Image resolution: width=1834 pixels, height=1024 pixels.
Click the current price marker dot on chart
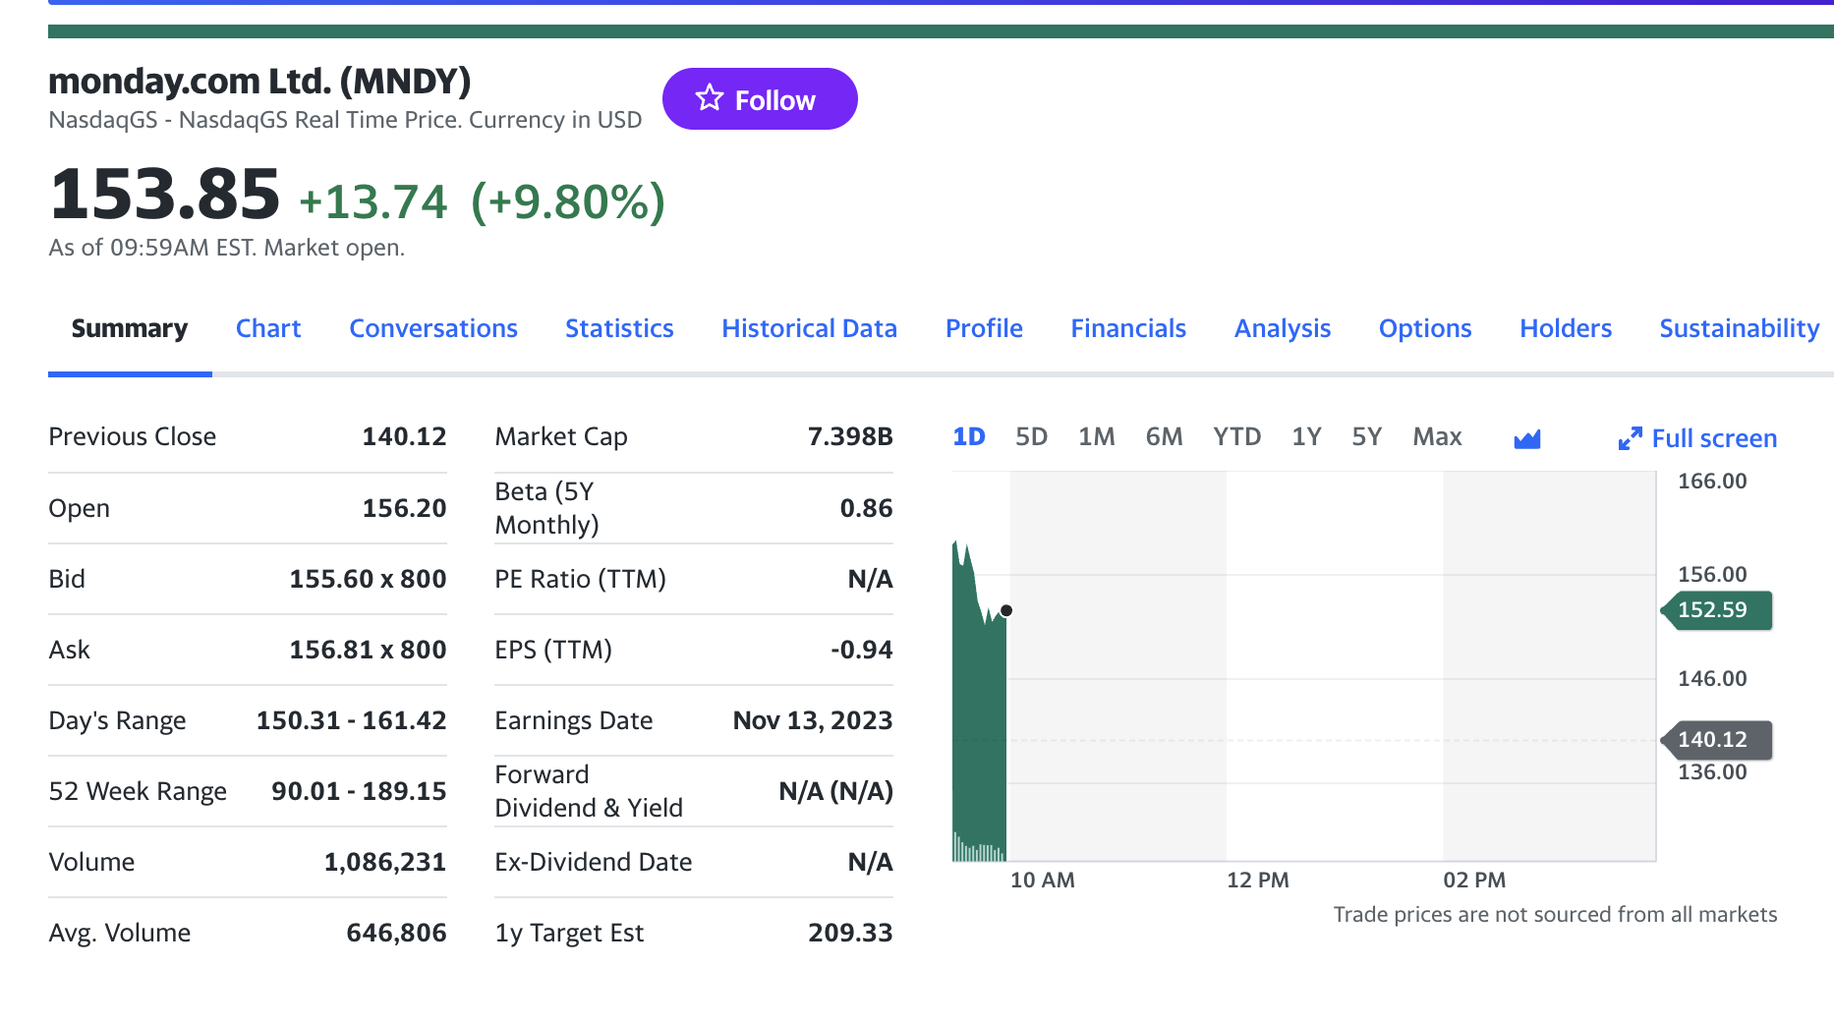tap(1006, 610)
